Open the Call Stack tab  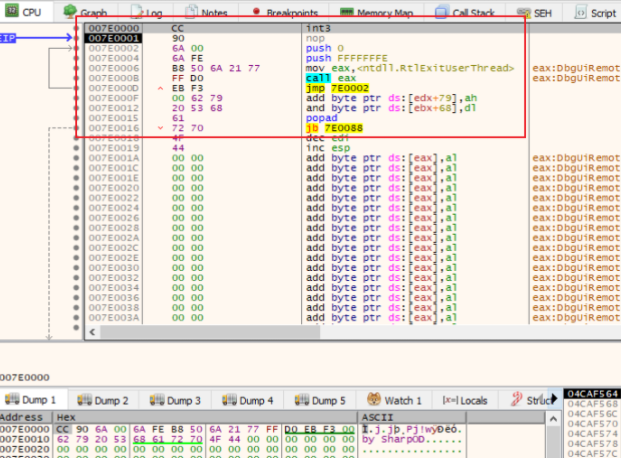pyautogui.click(x=465, y=12)
